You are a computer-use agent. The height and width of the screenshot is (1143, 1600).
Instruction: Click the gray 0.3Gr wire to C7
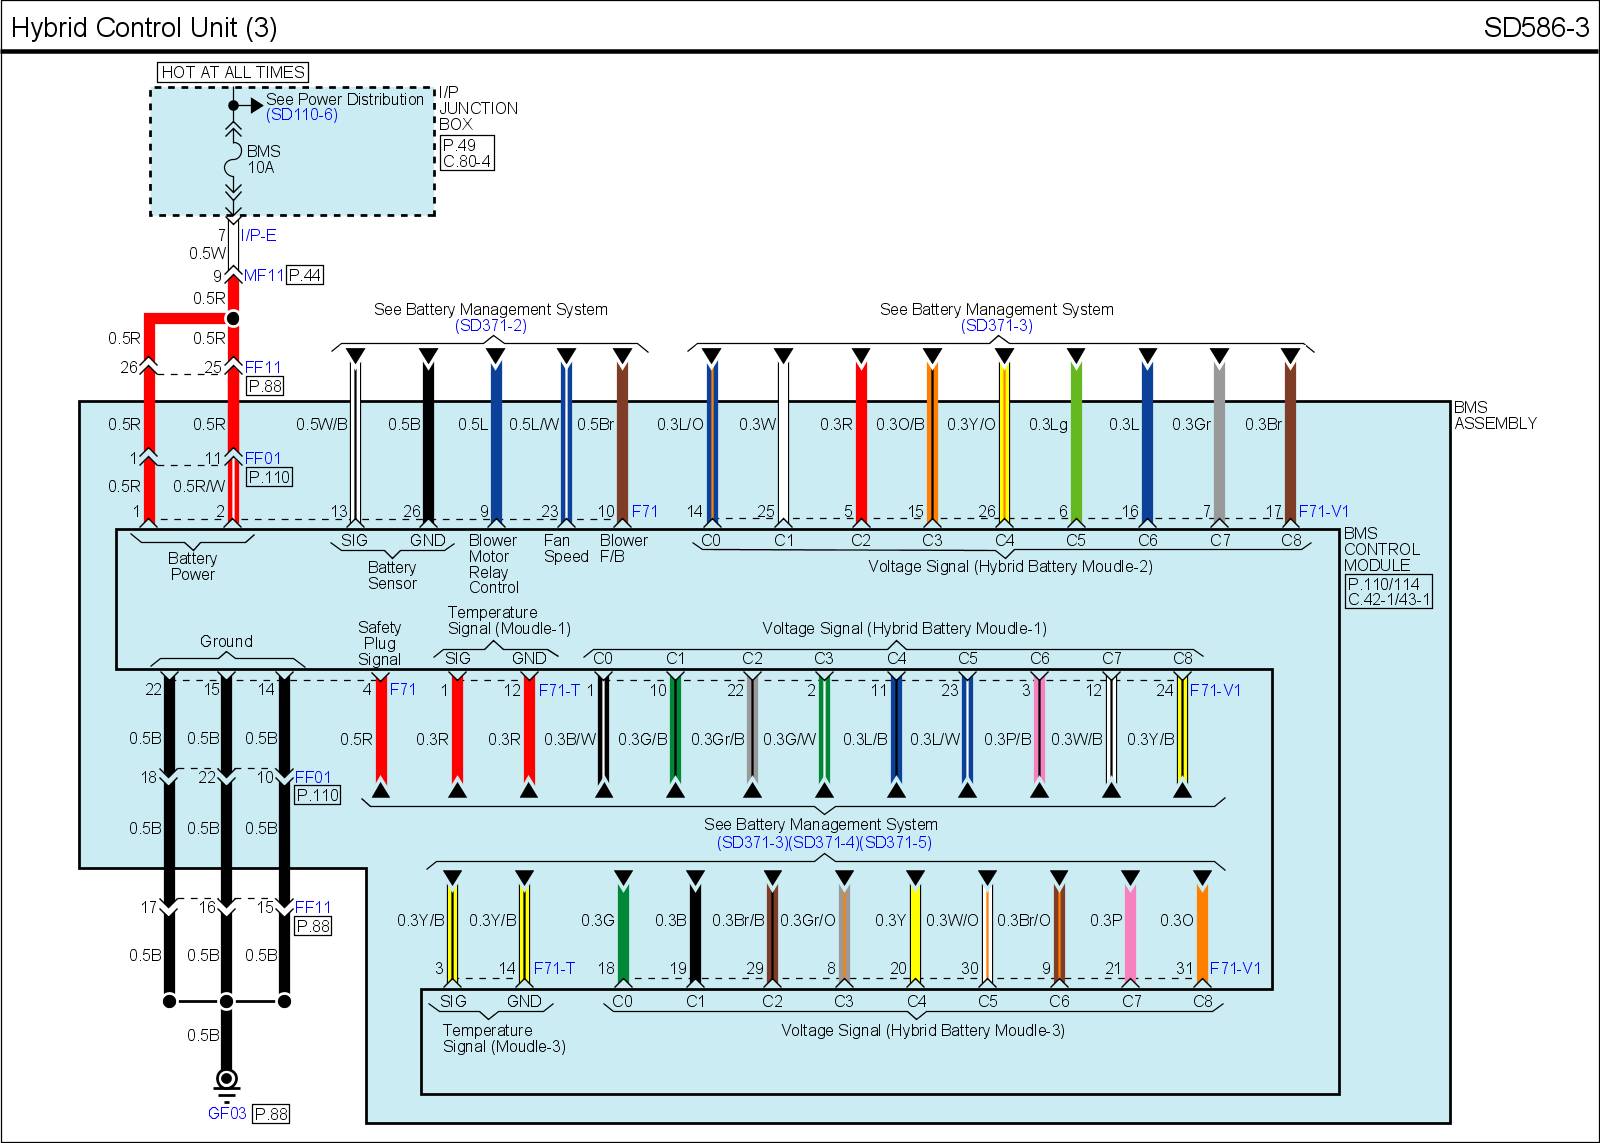pyautogui.click(x=1219, y=440)
